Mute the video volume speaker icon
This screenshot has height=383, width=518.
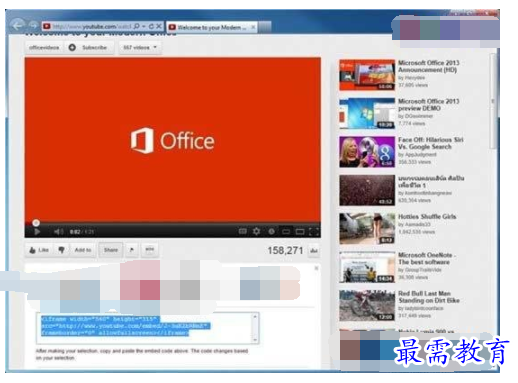click(x=58, y=231)
